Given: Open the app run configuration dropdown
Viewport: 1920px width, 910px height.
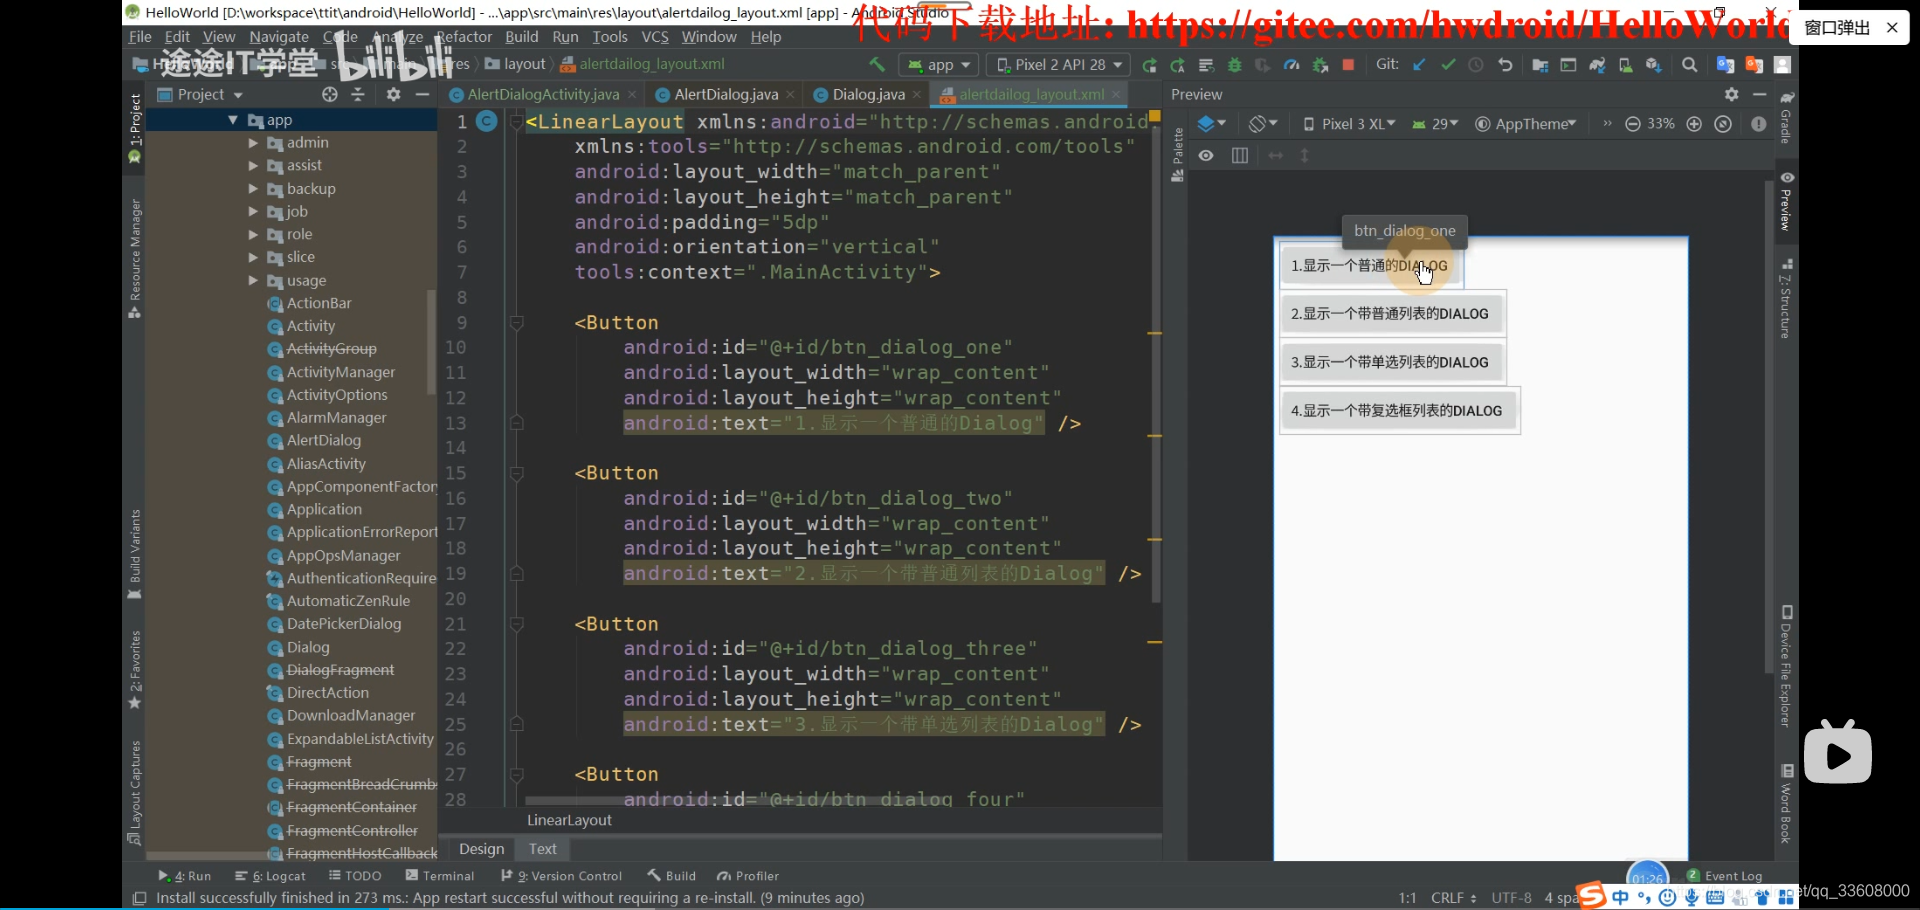Looking at the screenshot, I should click(939, 65).
